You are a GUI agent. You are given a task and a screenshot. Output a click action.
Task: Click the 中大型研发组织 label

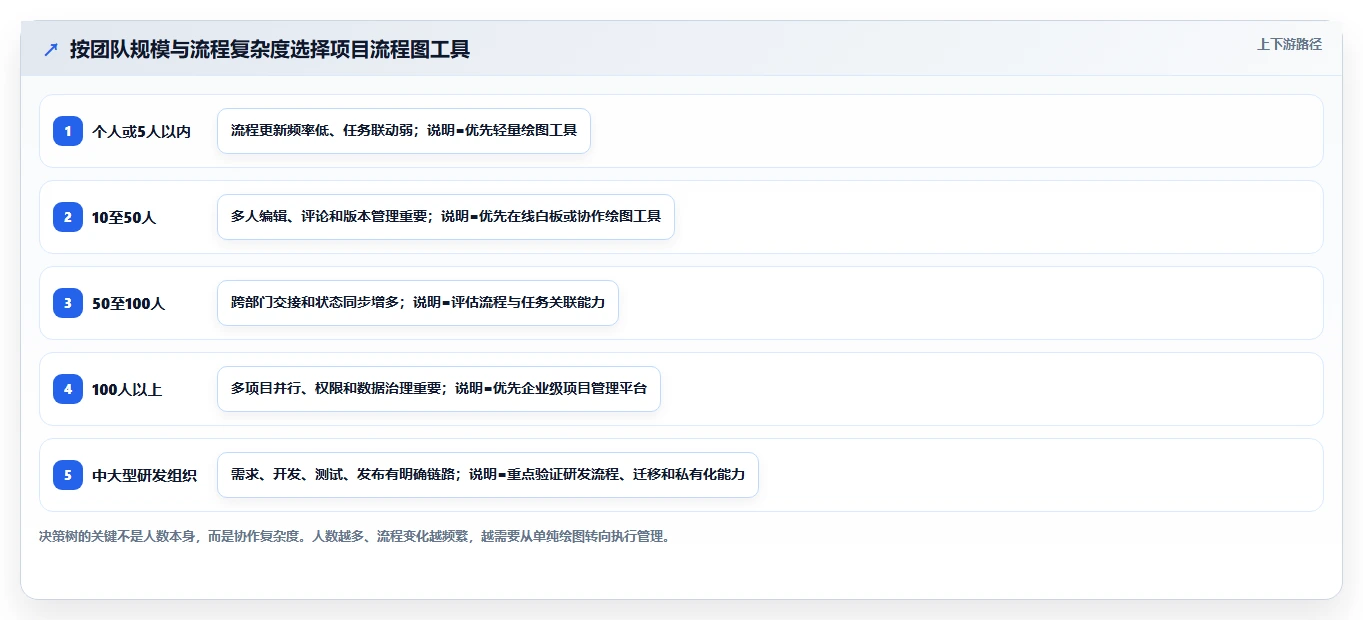click(x=145, y=475)
